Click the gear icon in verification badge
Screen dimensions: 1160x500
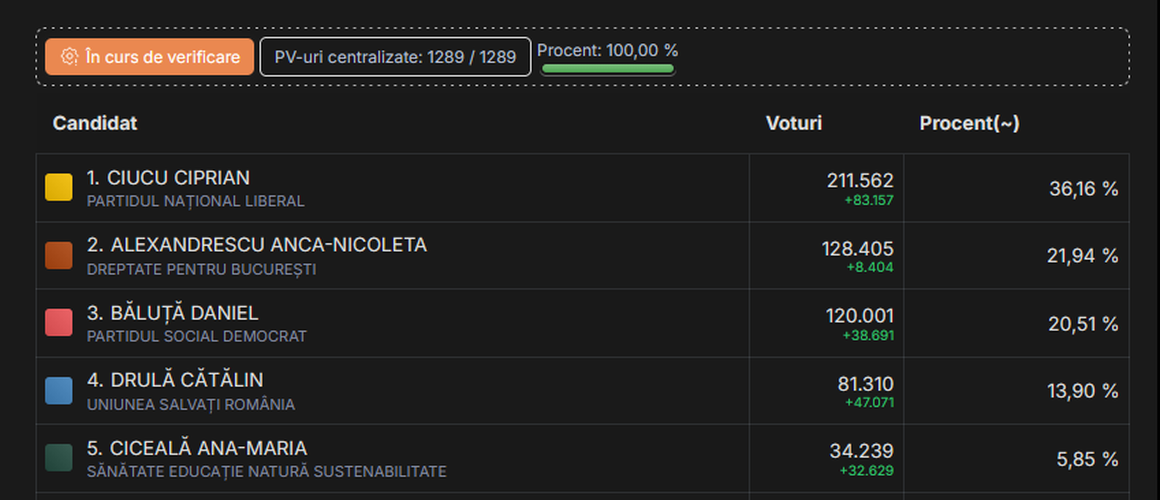pos(69,57)
